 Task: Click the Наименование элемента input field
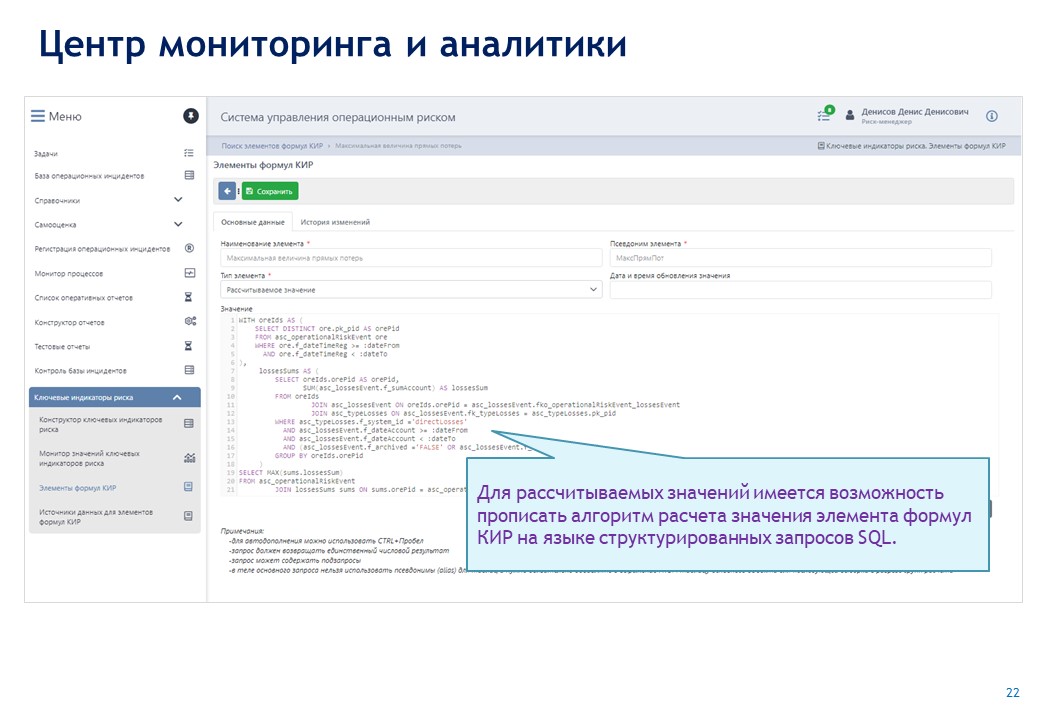(x=411, y=258)
